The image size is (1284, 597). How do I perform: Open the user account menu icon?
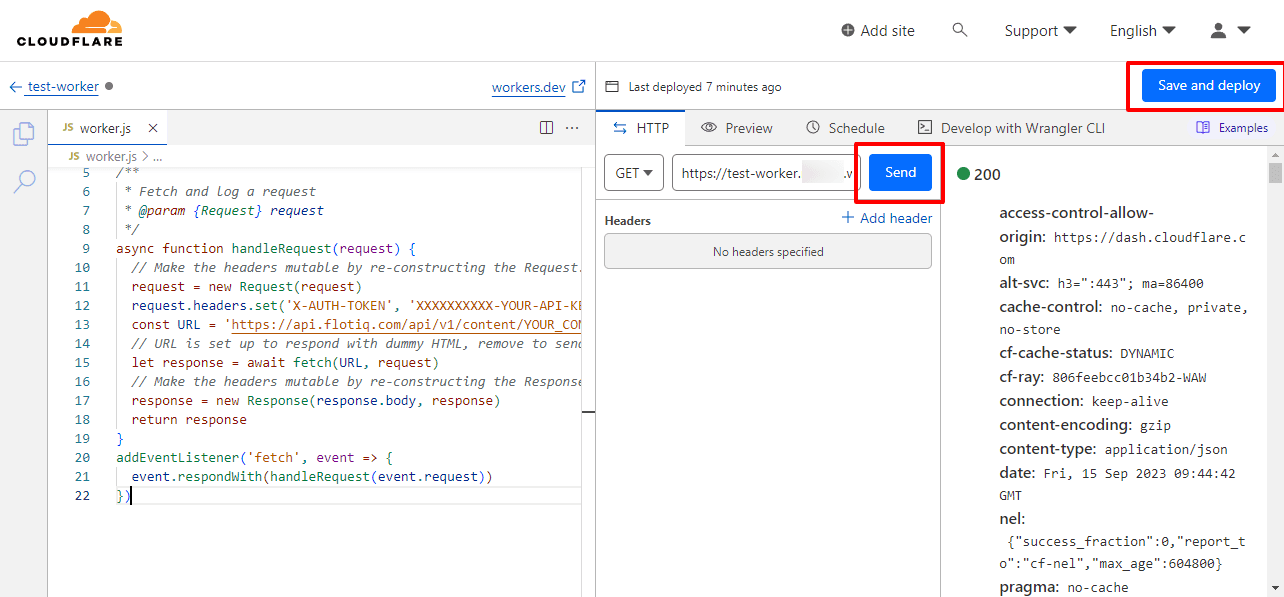coord(1218,31)
